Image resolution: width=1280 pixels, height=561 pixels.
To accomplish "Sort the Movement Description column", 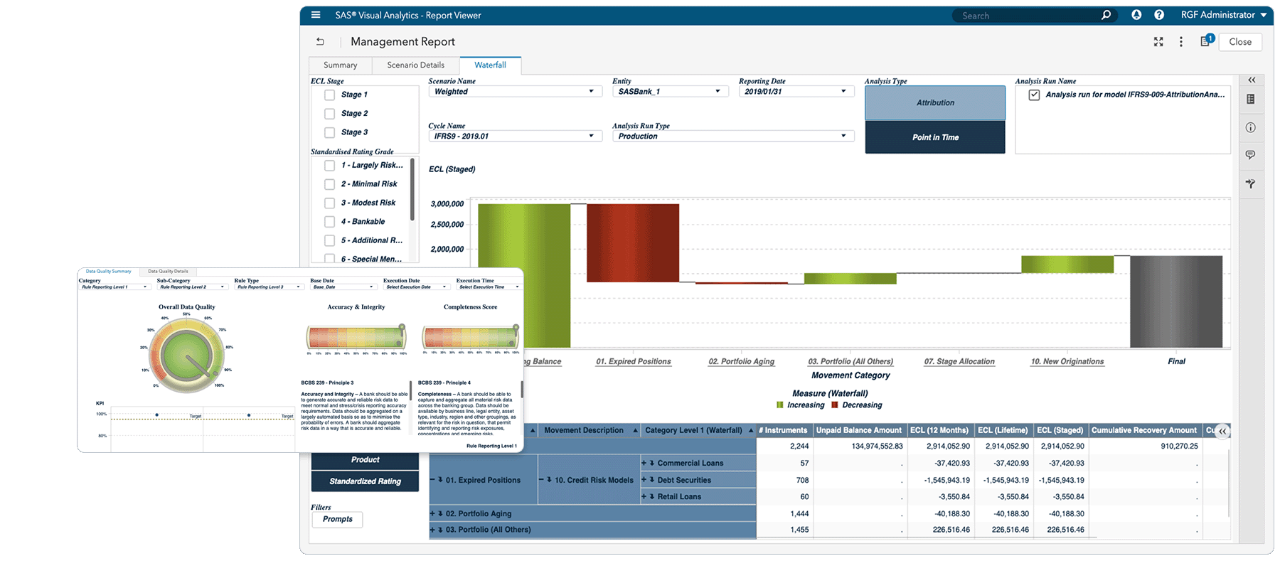I will pos(635,431).
